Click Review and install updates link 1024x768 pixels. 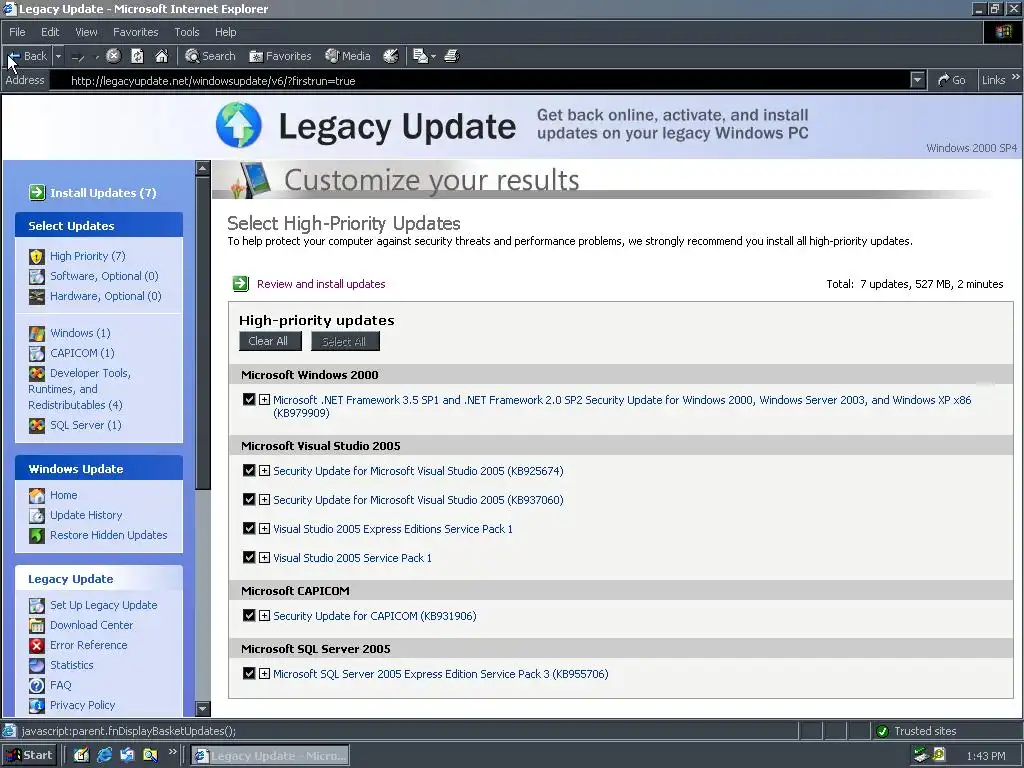click(321, 284)
